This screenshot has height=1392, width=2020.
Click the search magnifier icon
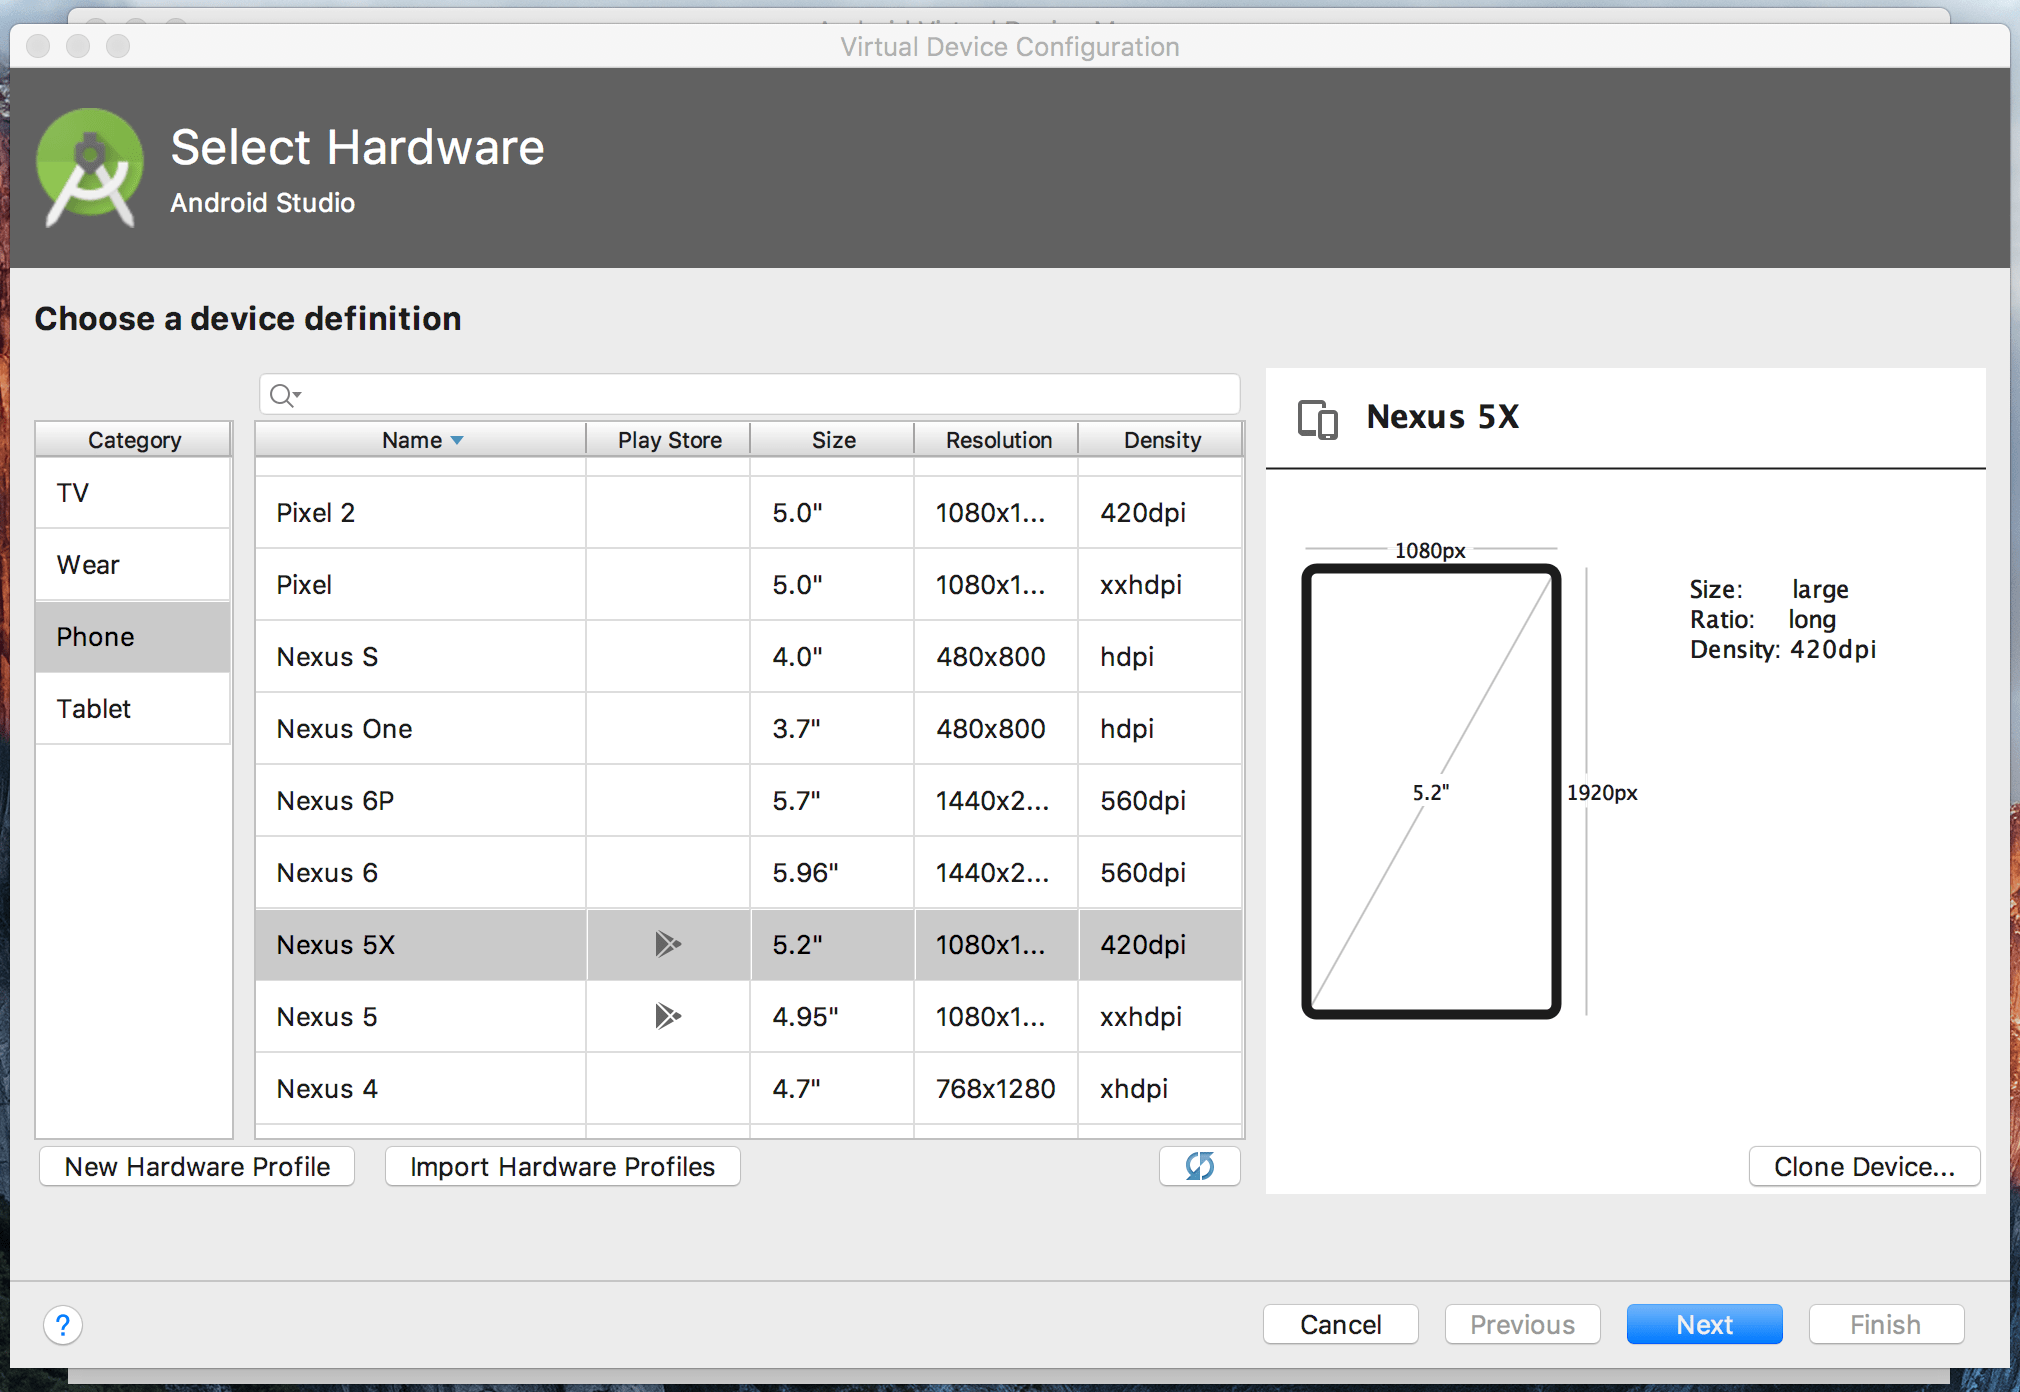click(x=284, y=395)
